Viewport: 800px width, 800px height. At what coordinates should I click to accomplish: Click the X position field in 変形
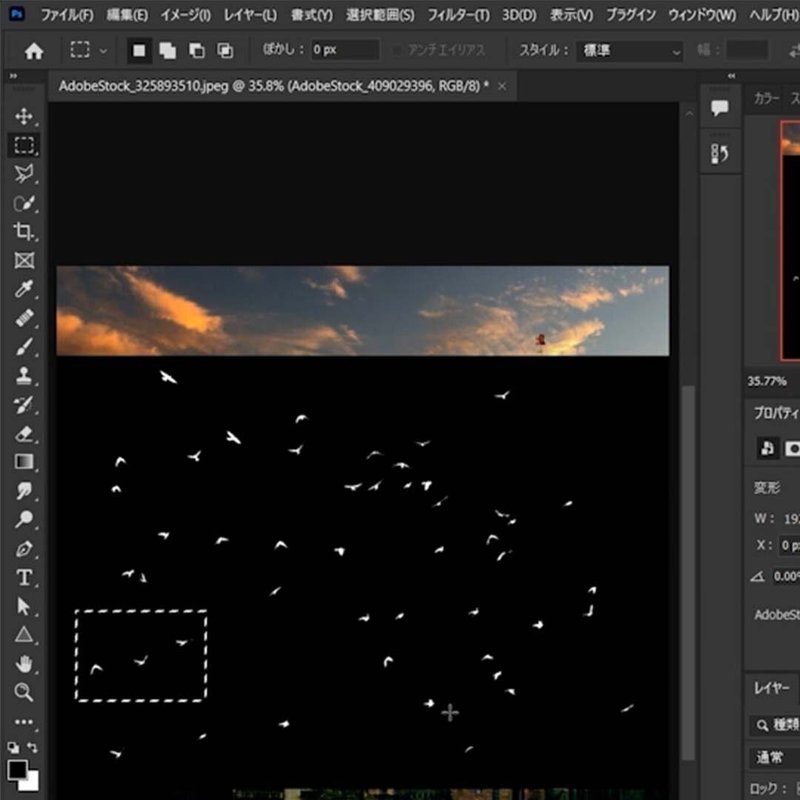click(x=789, y=545)
